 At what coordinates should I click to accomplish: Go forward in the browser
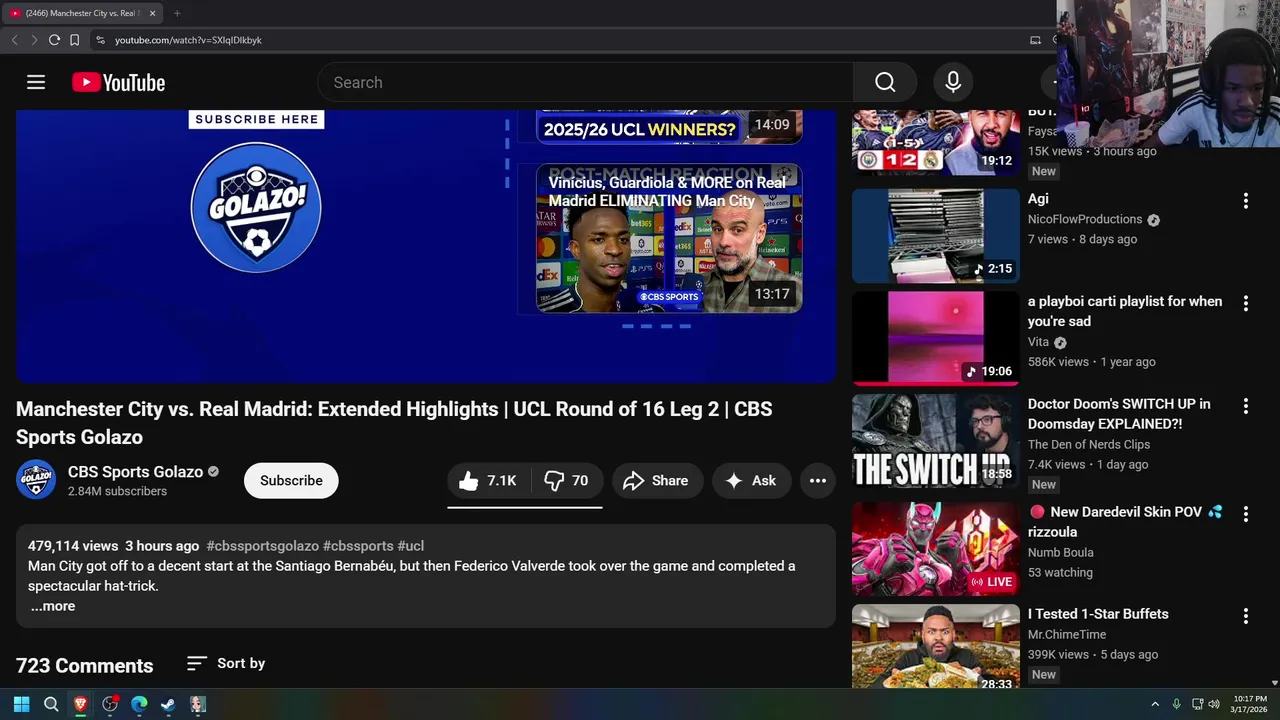[x=34, y=40]
